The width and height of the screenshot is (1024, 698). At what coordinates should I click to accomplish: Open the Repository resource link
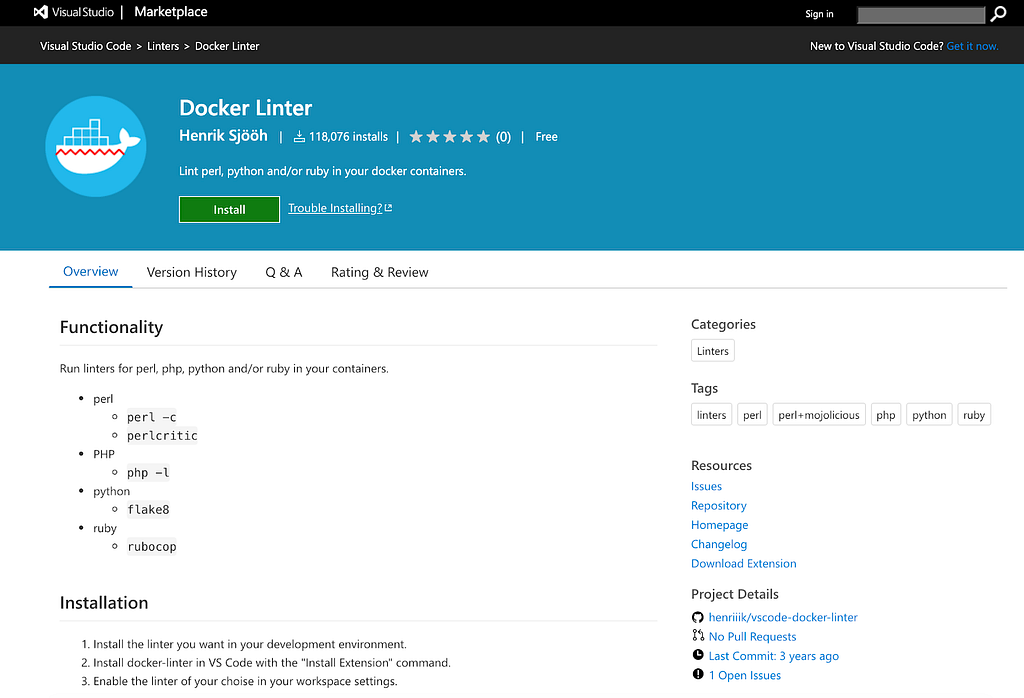(x=718, y=505)
